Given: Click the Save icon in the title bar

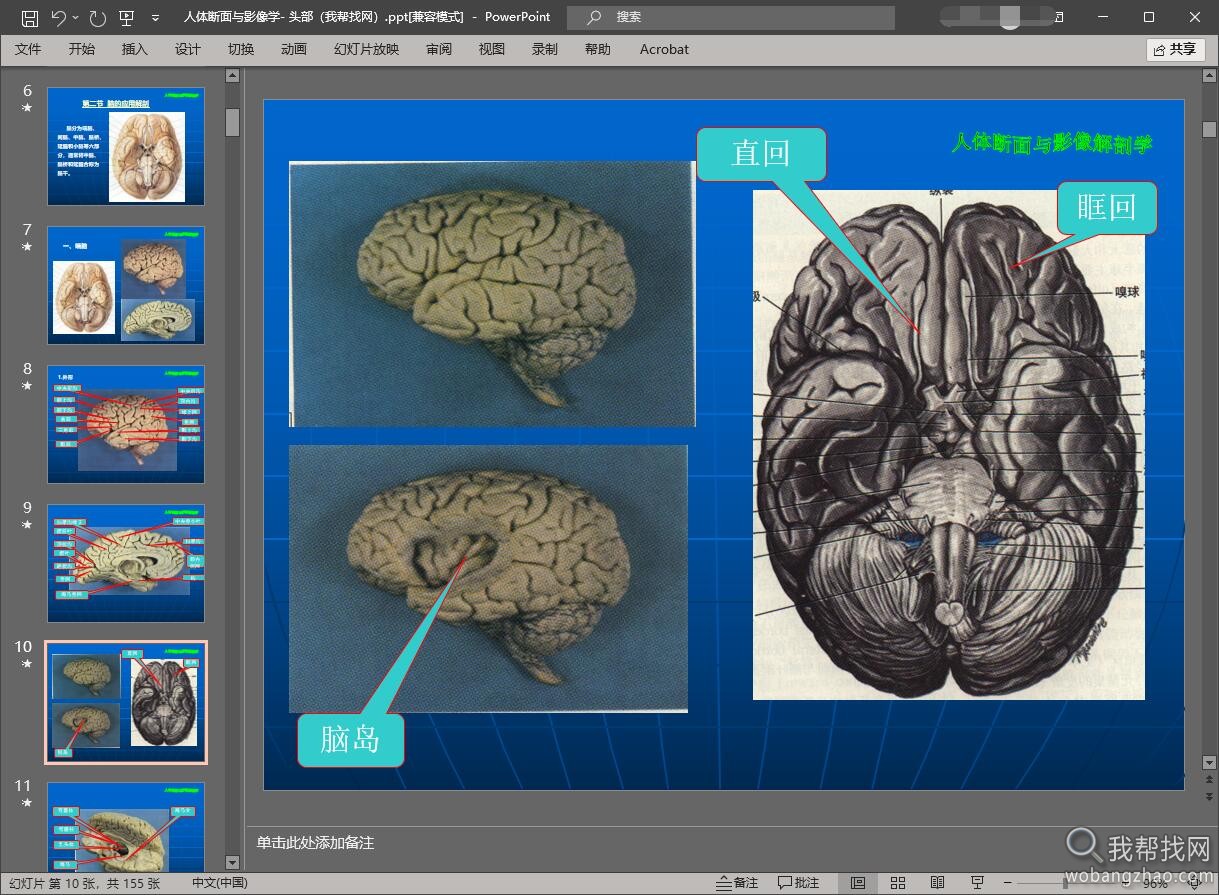Looking at the screenshot, I should coord(30,17).
